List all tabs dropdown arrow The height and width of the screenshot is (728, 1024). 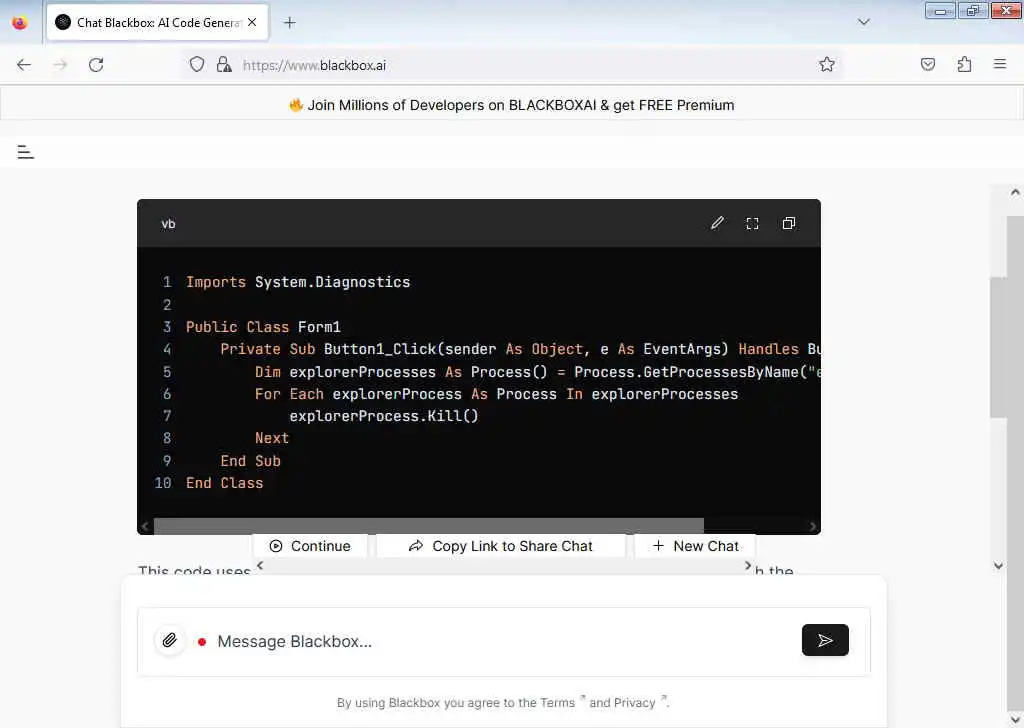point(863,23)
